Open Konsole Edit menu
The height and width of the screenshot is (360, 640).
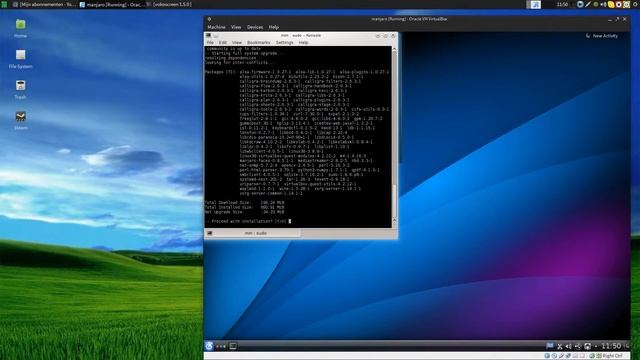point(222,42)
